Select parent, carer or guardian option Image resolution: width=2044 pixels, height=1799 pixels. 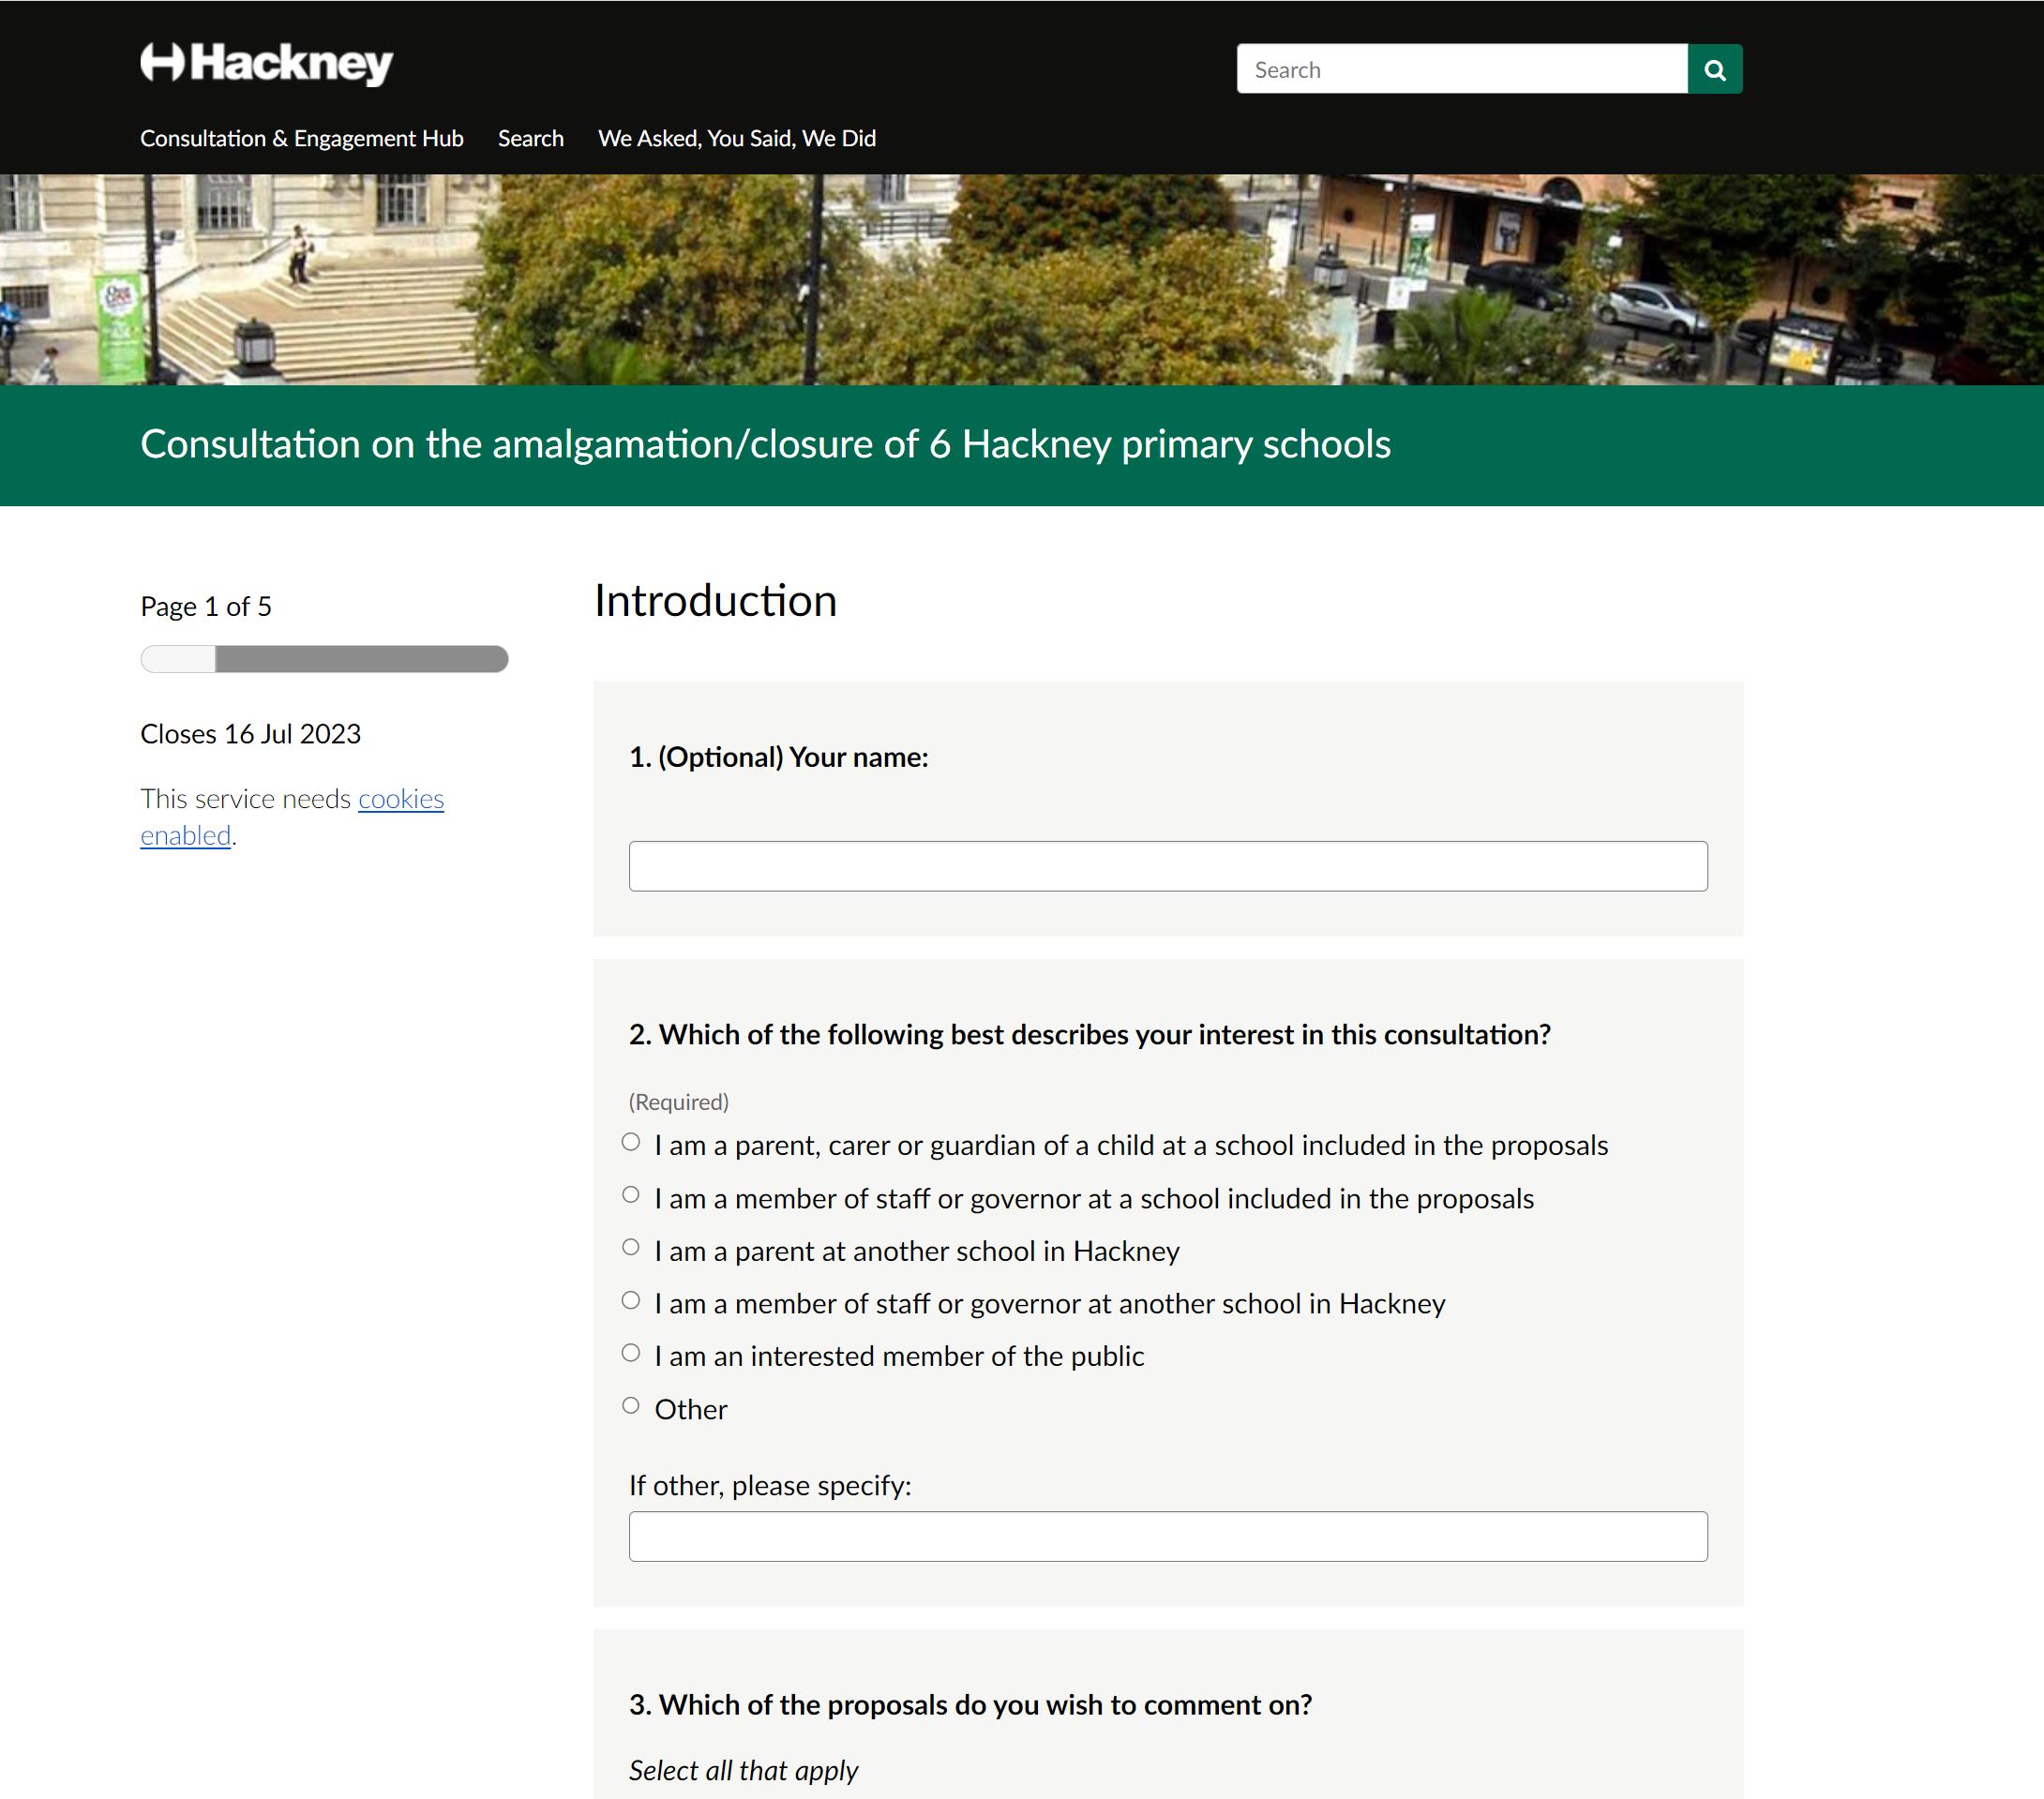[631, 1142]
